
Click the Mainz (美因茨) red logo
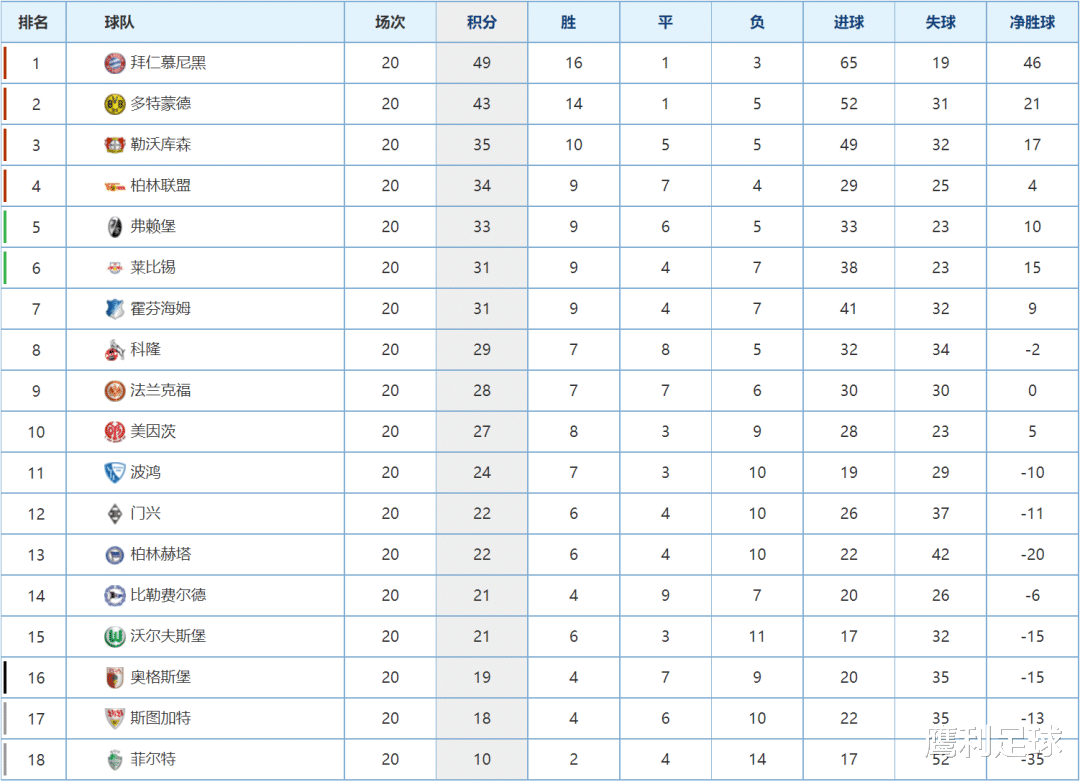pyautogui.click(x=114, y=432)
